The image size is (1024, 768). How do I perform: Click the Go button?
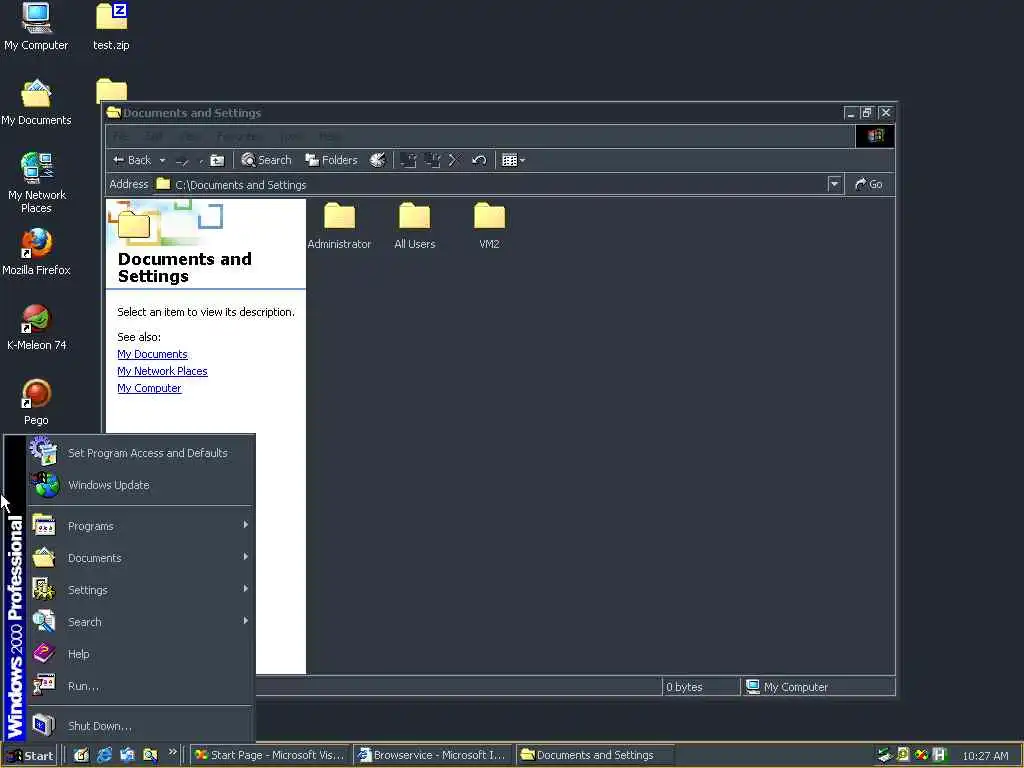[869, 184]
